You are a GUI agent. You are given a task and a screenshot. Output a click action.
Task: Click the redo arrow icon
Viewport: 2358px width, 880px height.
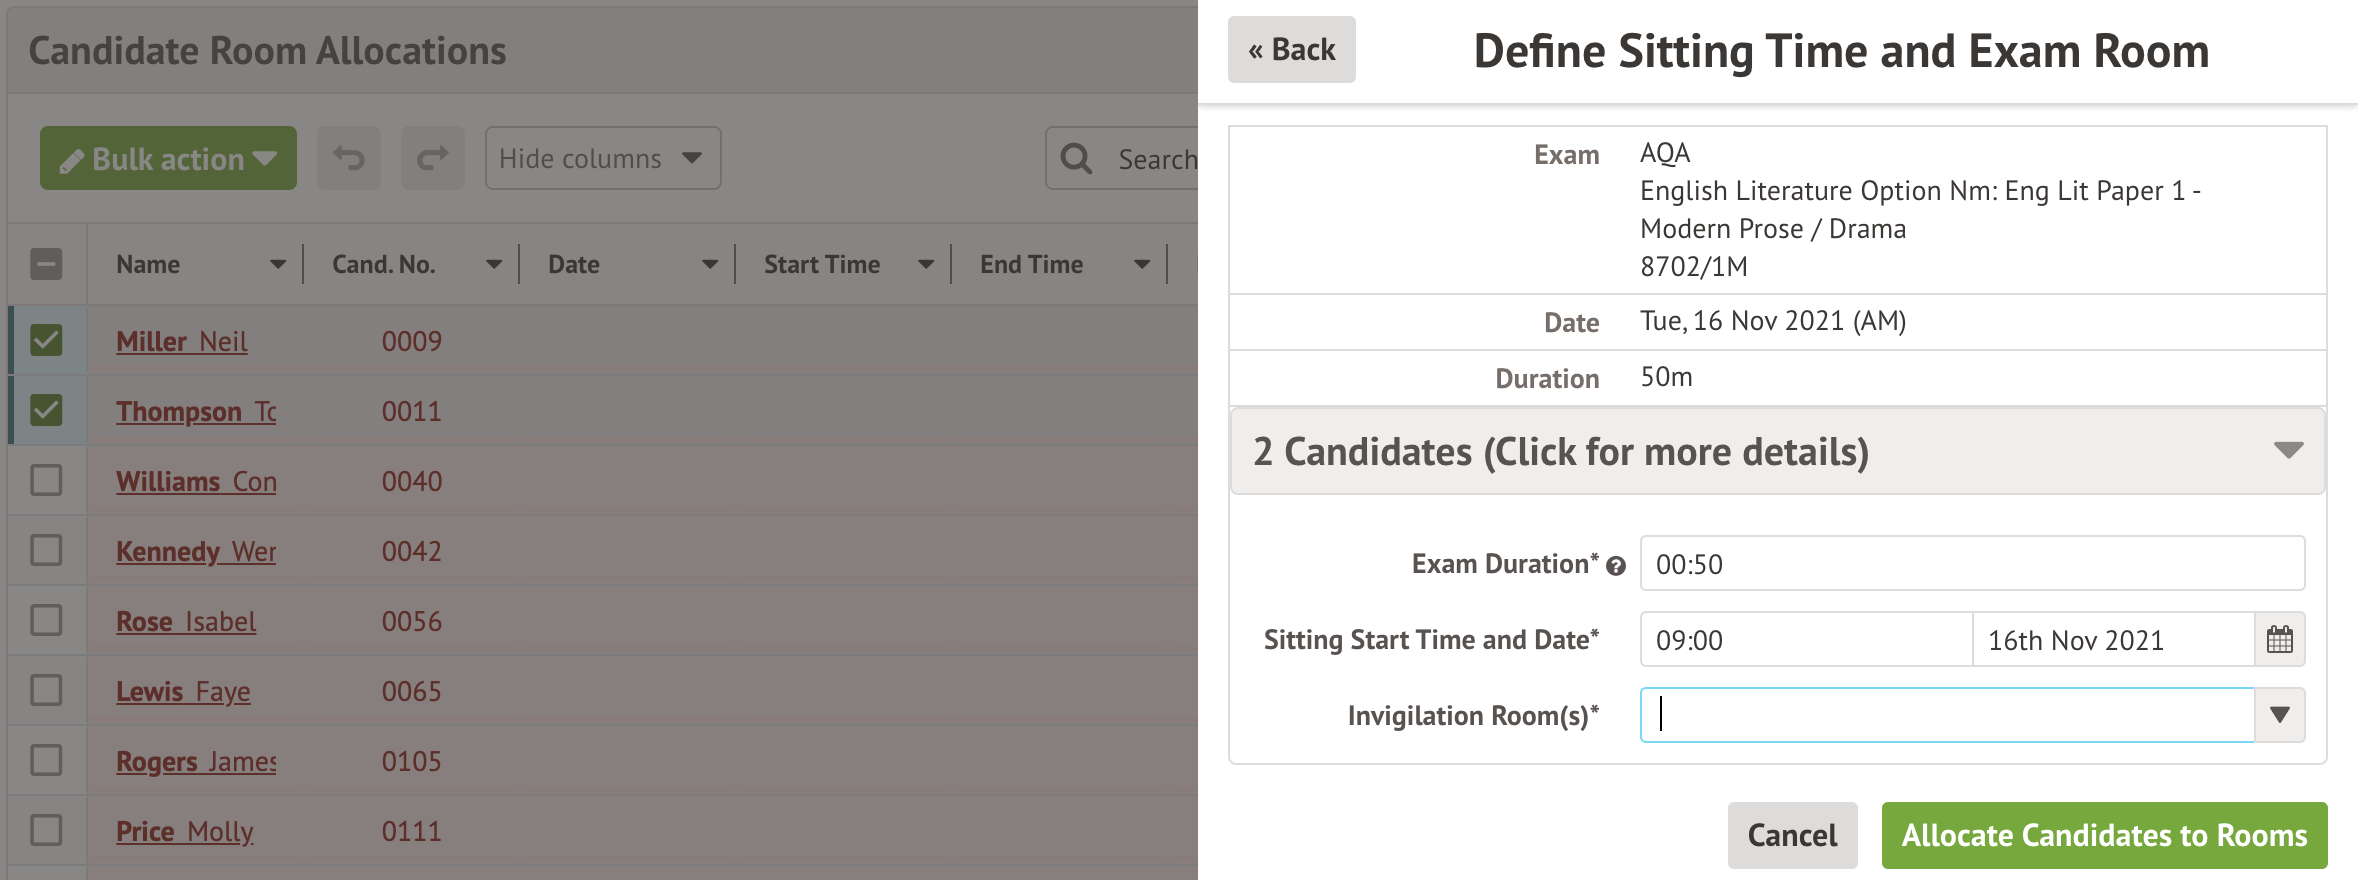(432, 158)
